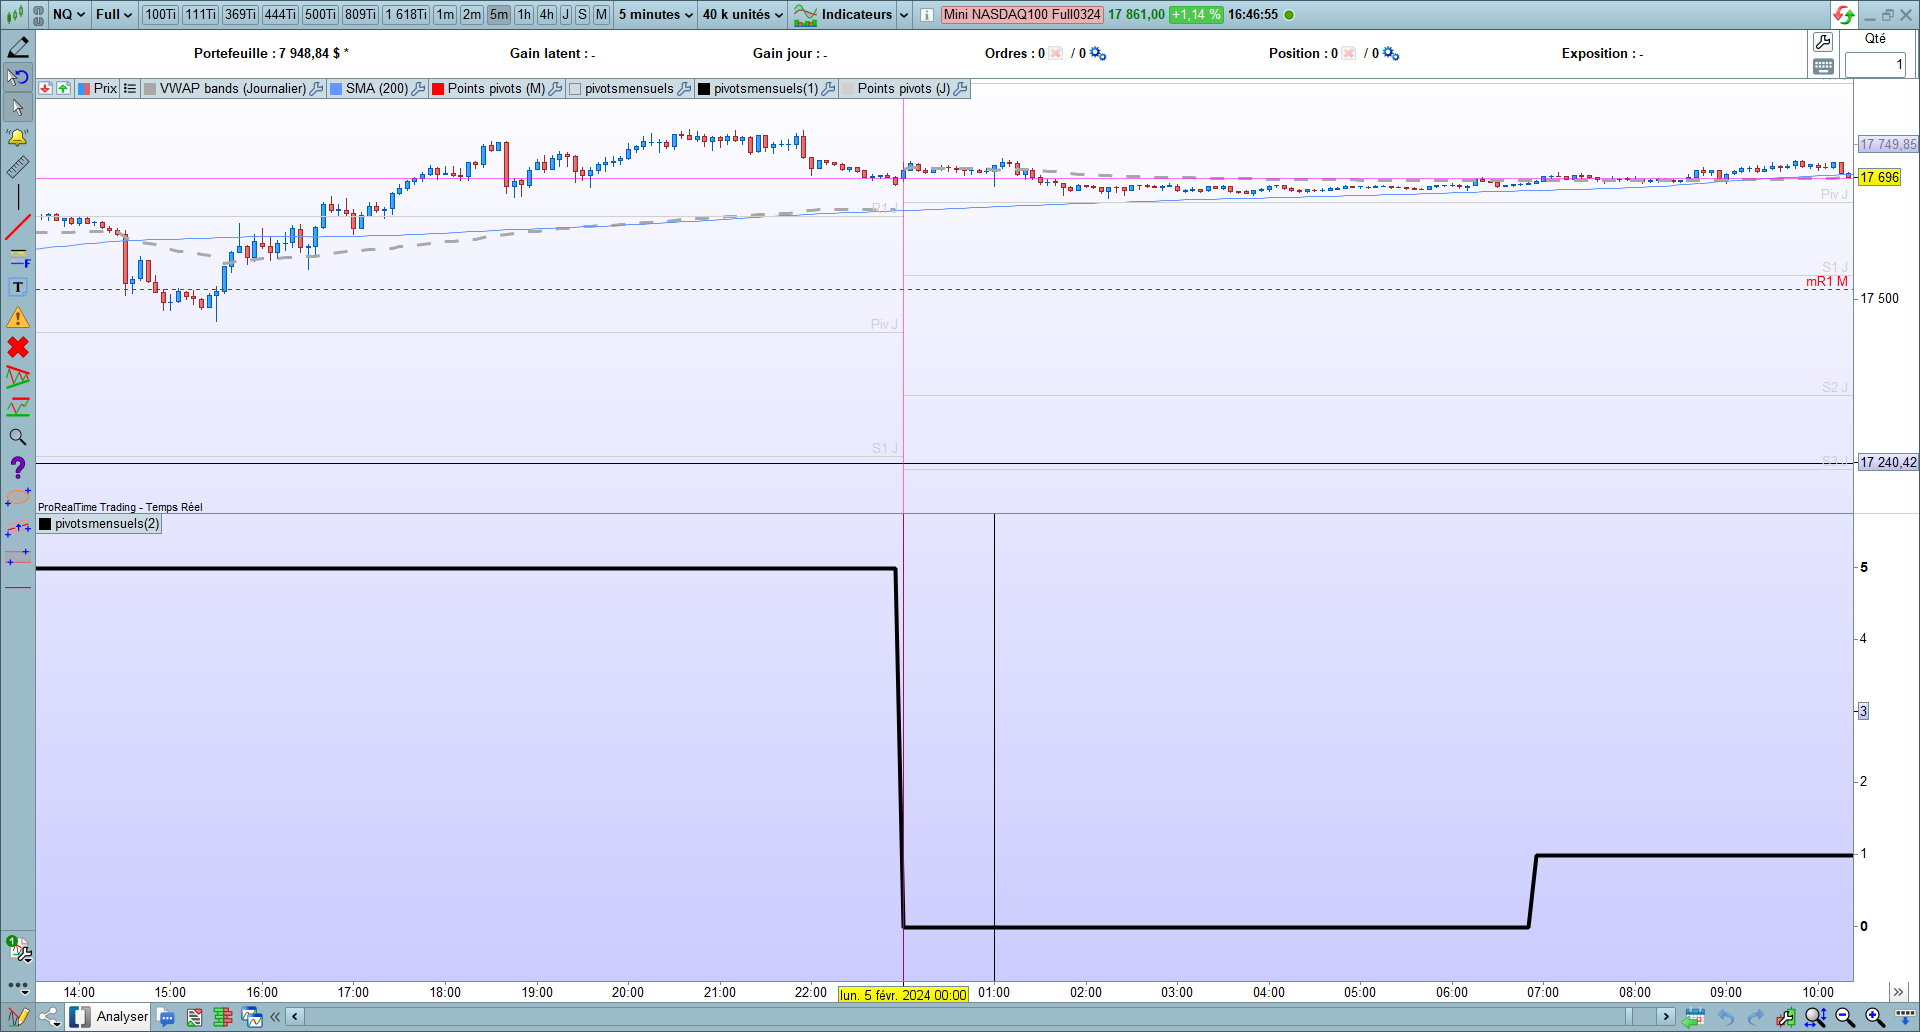Screen dimensions: 1920x1032
Task: Open the Prix legend tab
Action: click(x=98, y=89)
